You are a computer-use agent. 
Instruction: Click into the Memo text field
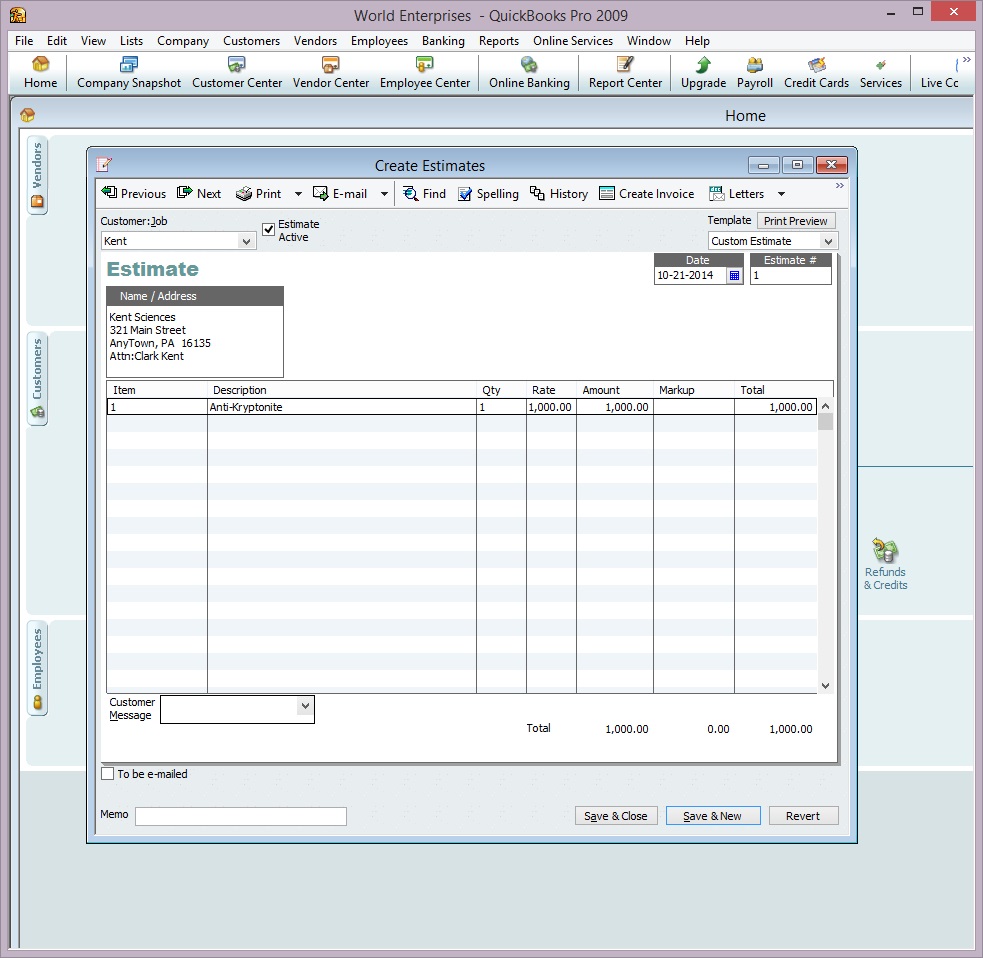click(241, 817)
